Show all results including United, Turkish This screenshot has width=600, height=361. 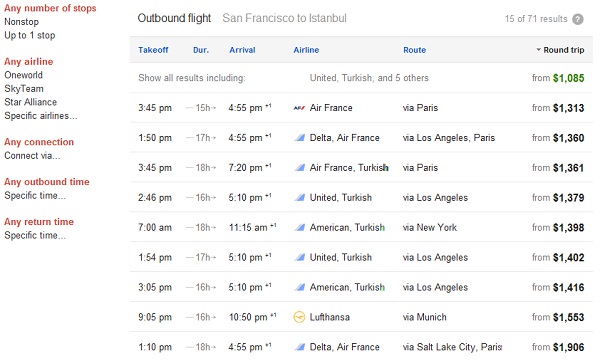(x=361, y=78)
